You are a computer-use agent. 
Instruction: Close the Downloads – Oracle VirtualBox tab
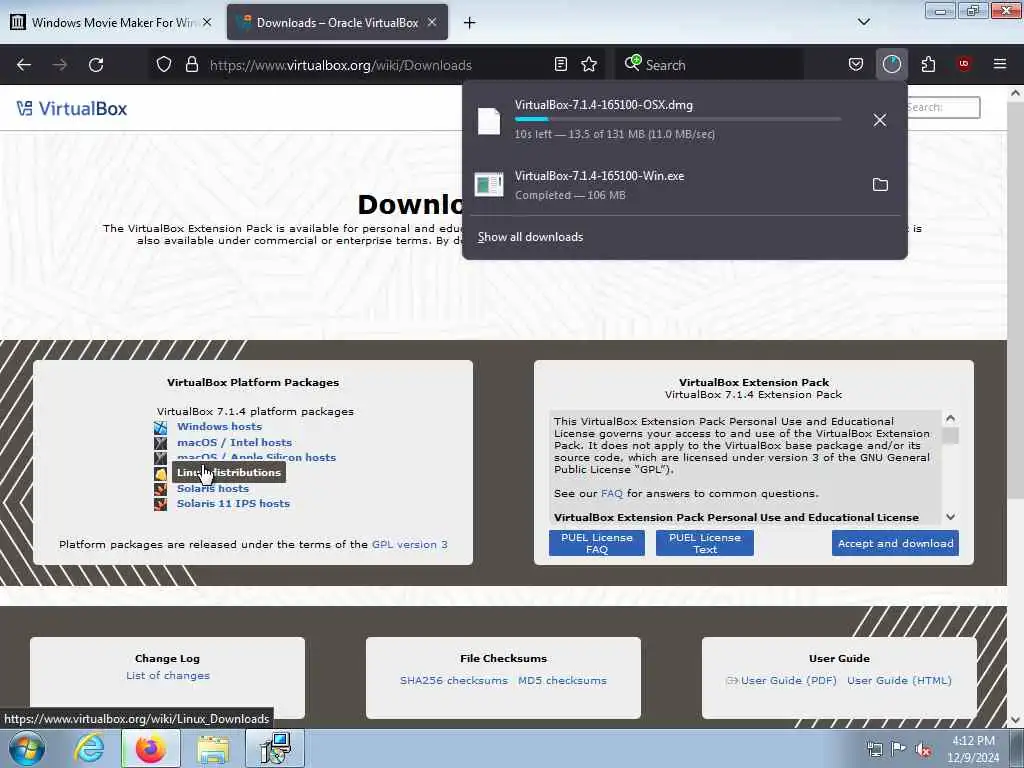432,22
